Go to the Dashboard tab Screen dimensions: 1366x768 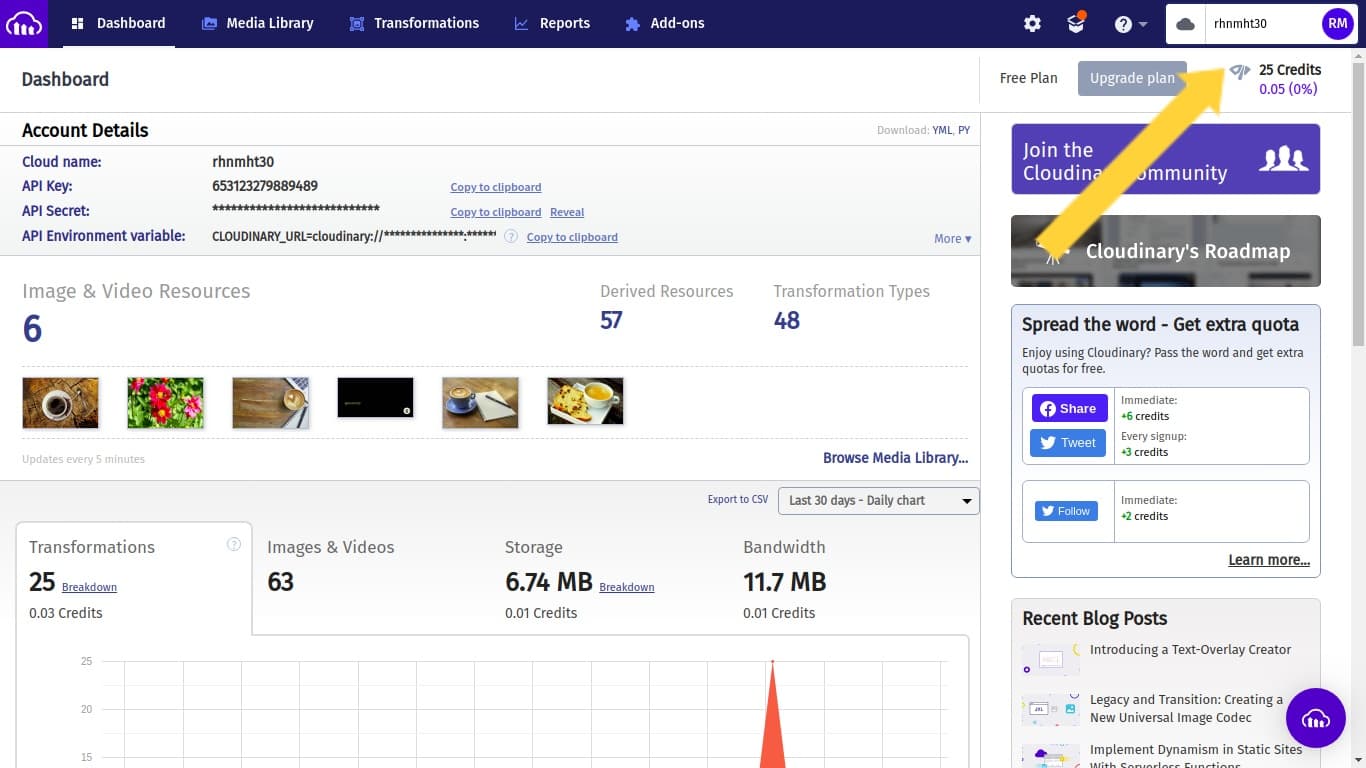(119, 23)
